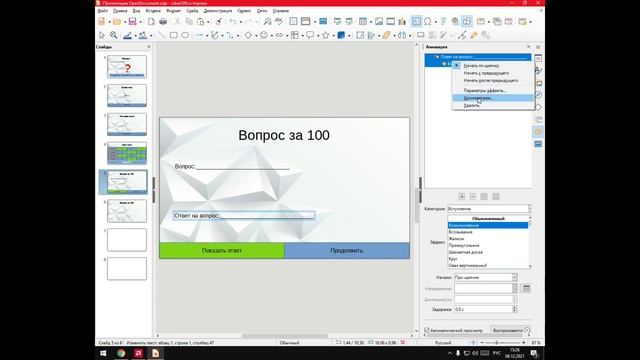Click the Insert Text Box icon

click(416, 22)
